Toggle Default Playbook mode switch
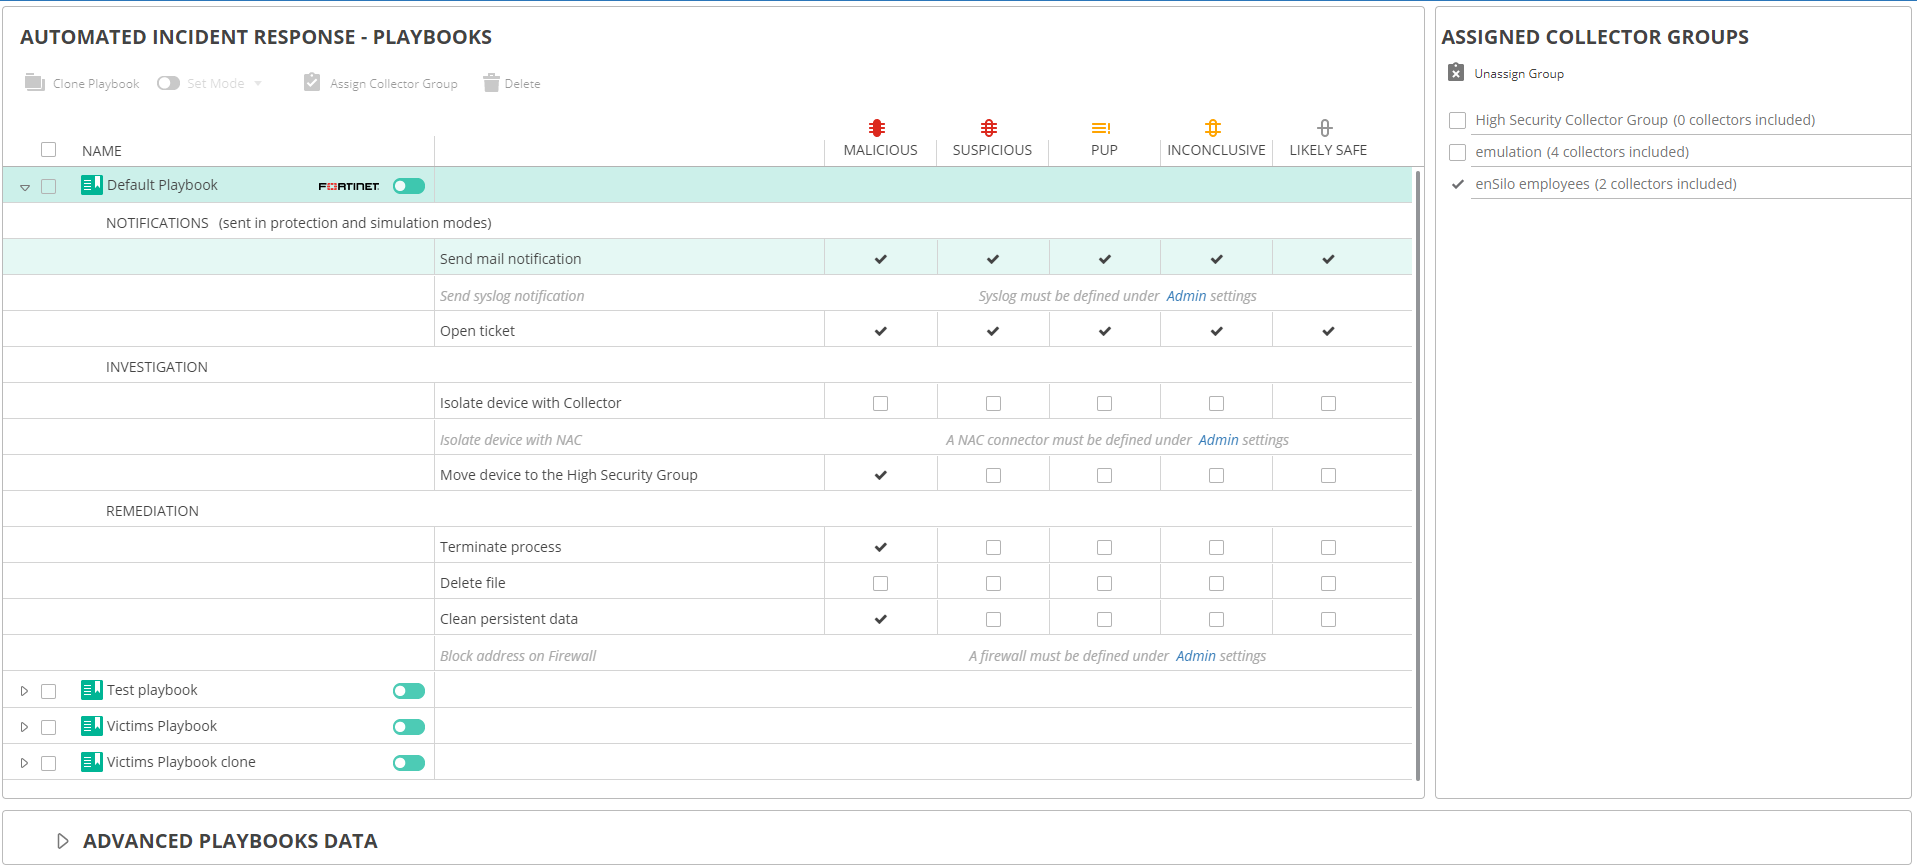This screenshot has height=868, width=1917. (x=409, y=186)
